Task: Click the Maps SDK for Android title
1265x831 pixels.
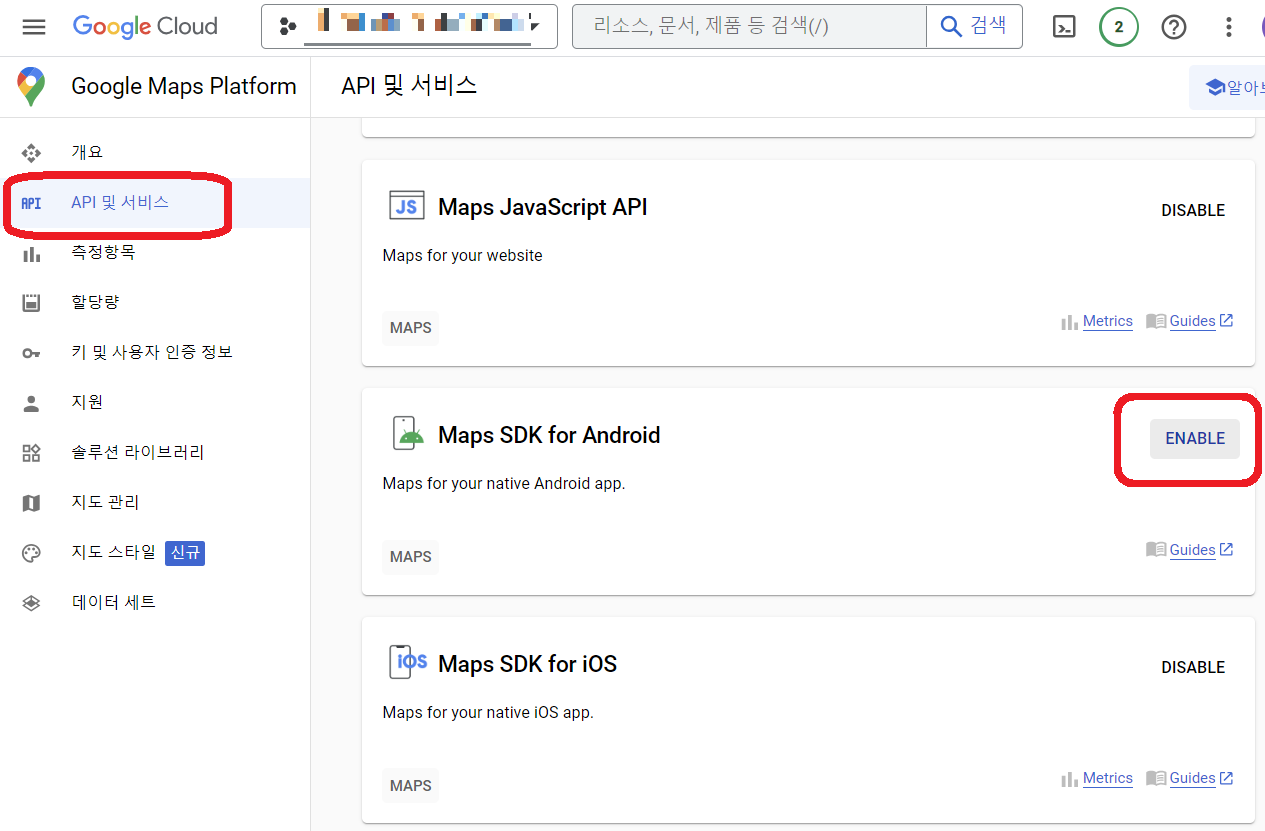Action: (549, 435)
